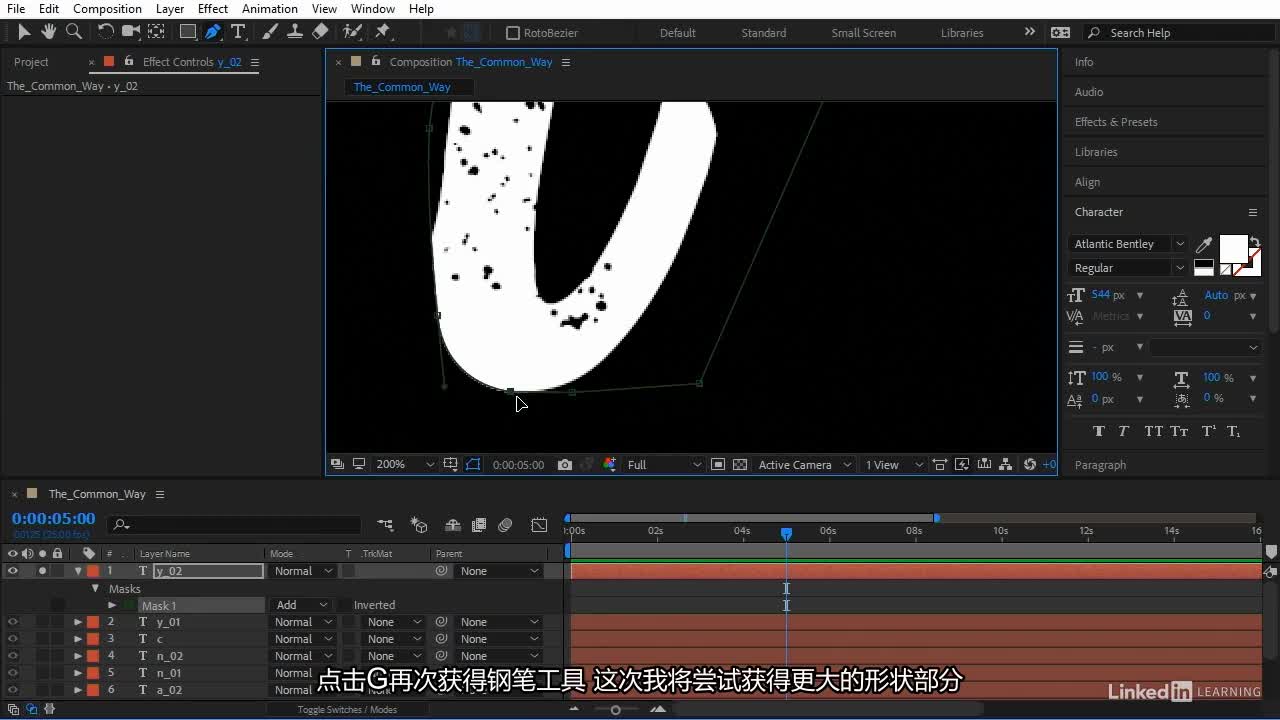Expand layer y_01 properties
The width and height of the screenshot is (1280, 720).
click(x=78, y=622)
